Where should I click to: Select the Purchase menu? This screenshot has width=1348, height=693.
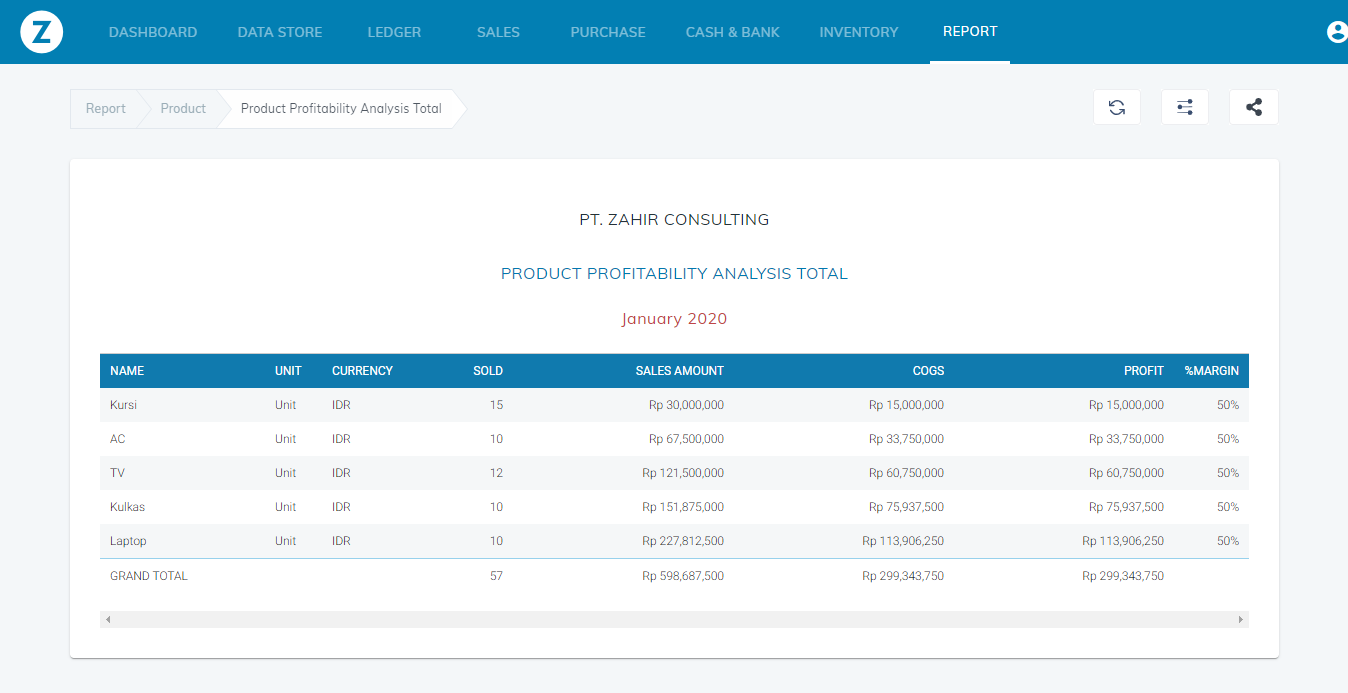[x=608, y=32]
